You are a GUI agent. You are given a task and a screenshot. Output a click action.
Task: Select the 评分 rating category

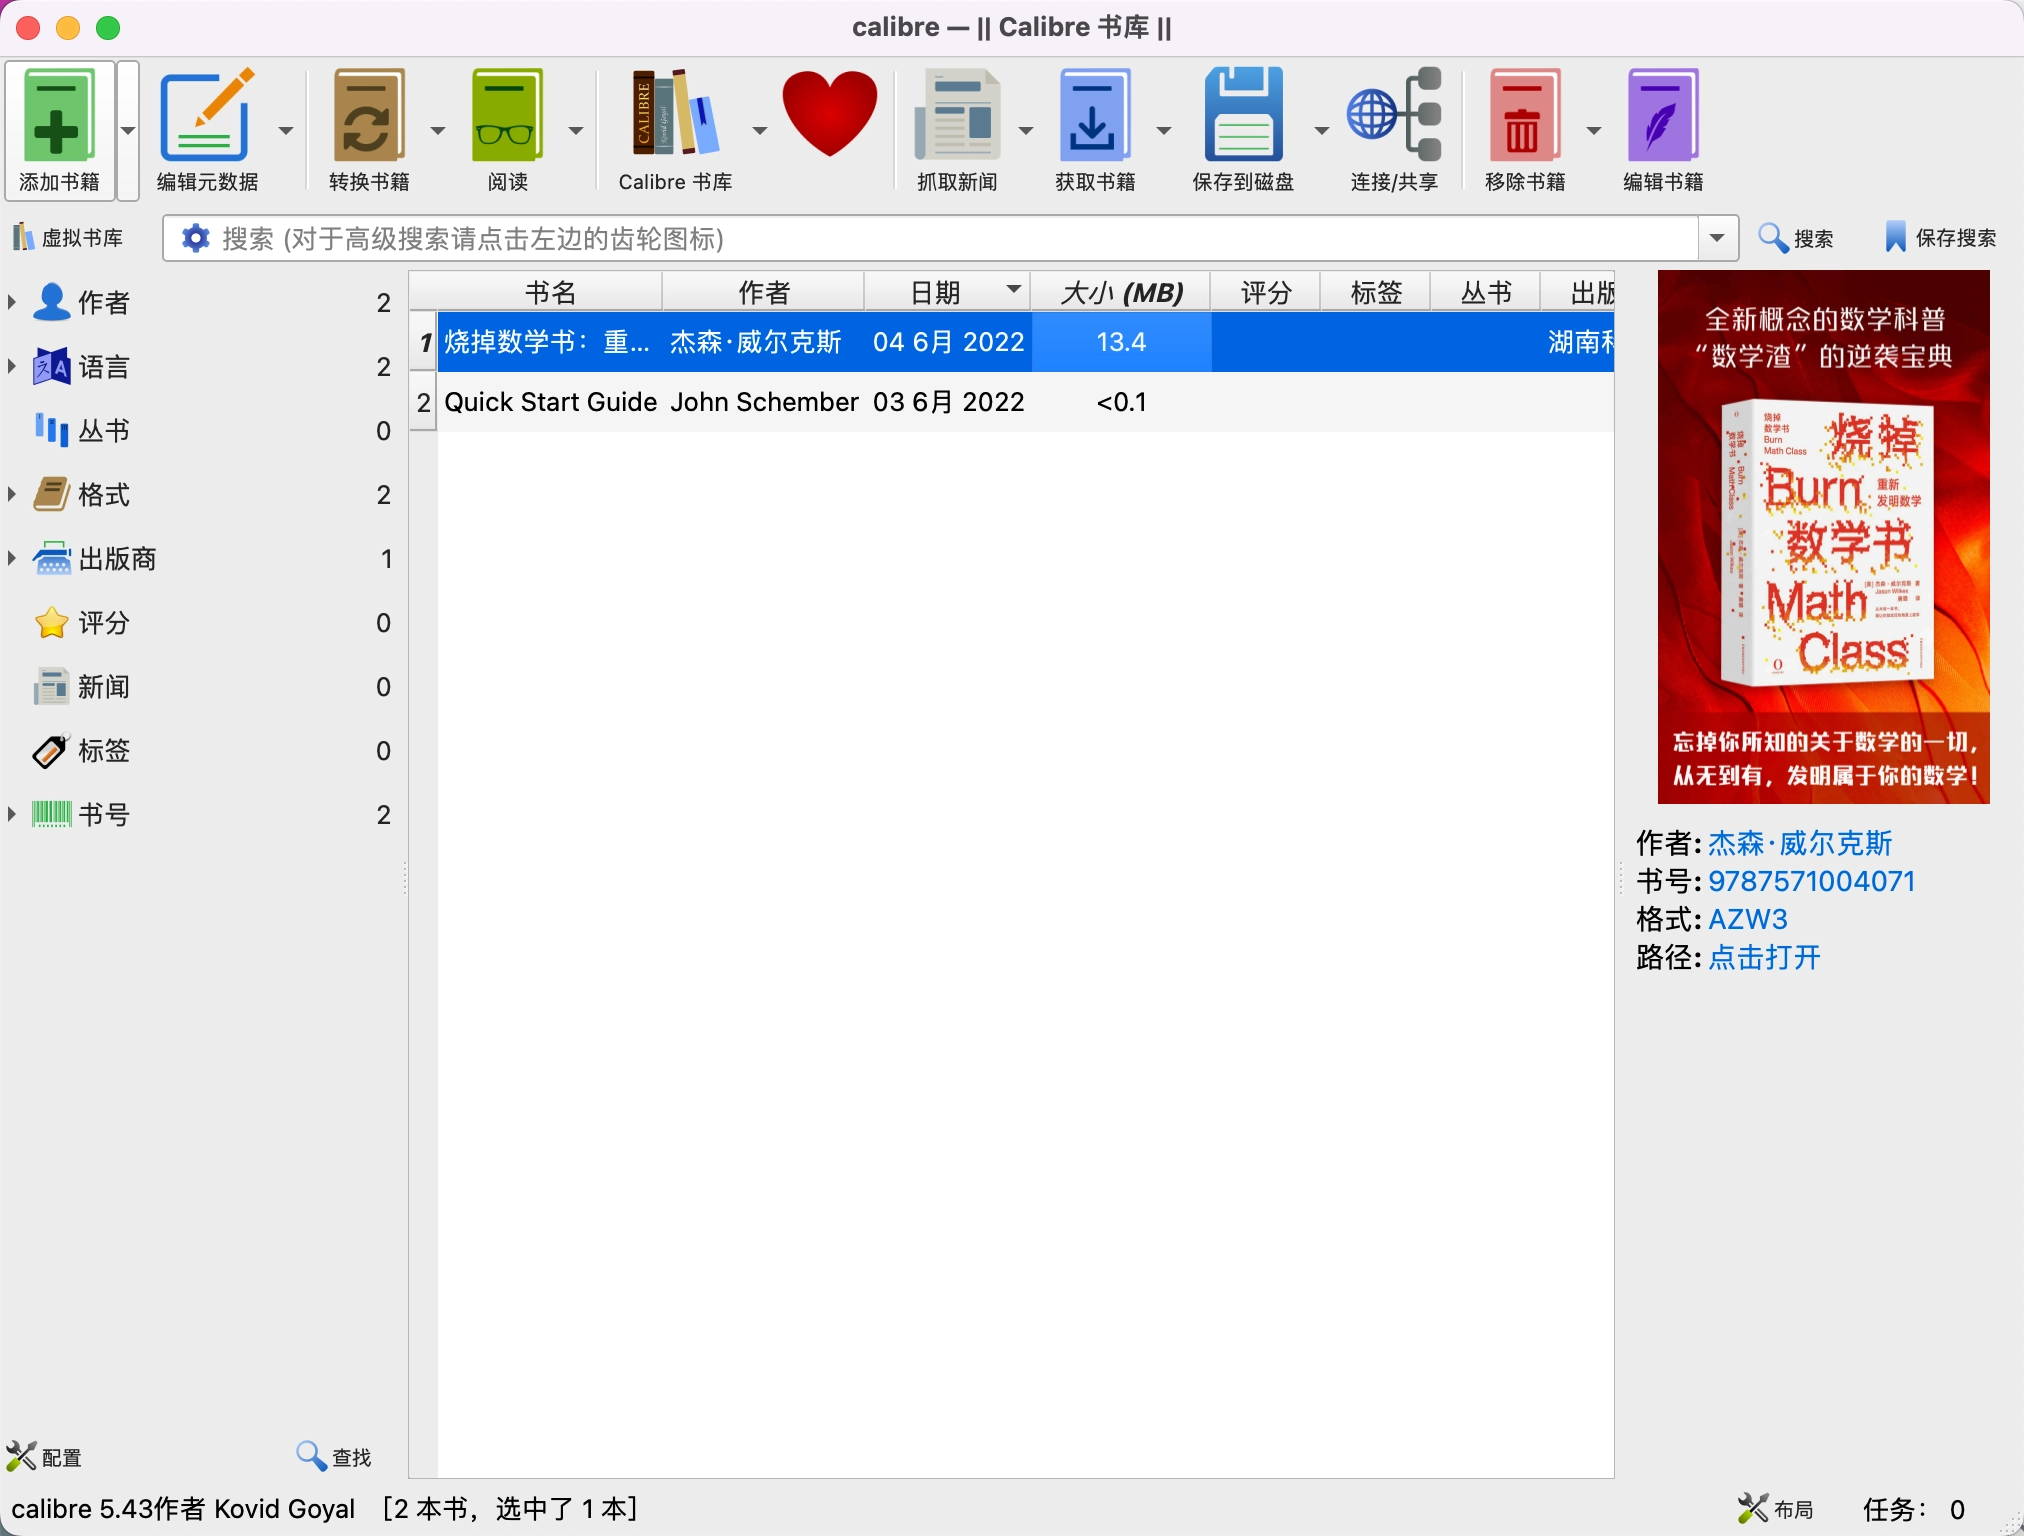[104, 622]
